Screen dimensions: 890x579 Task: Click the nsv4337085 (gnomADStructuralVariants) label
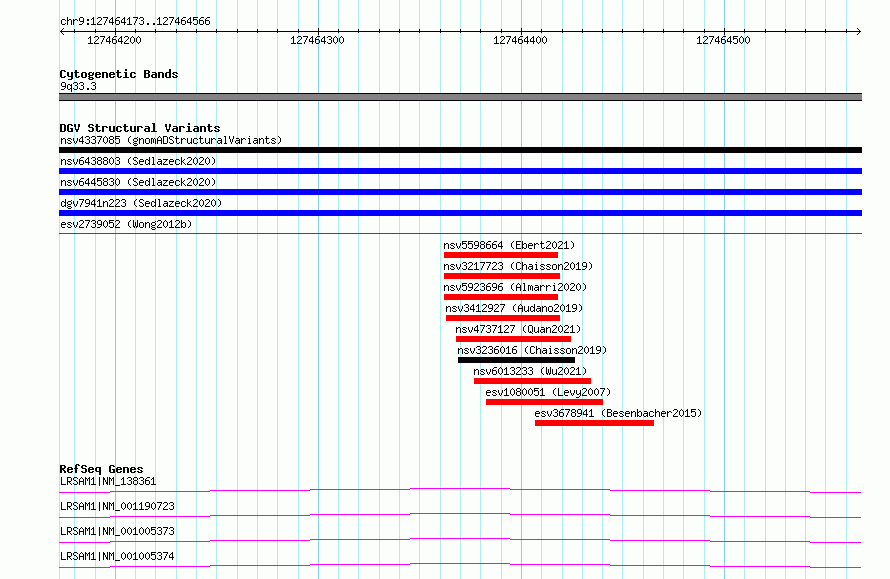tap(171, 140)
